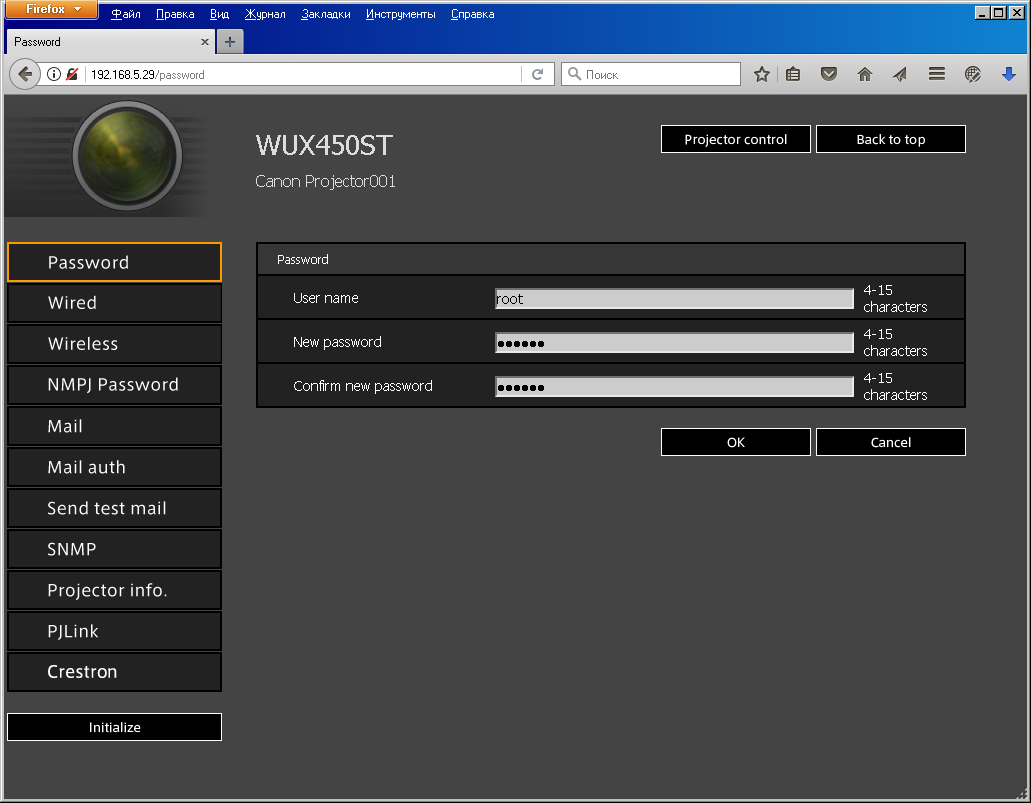Confirm password change with OK
The width and height of the screenshot is (1031, 803).
735,442
